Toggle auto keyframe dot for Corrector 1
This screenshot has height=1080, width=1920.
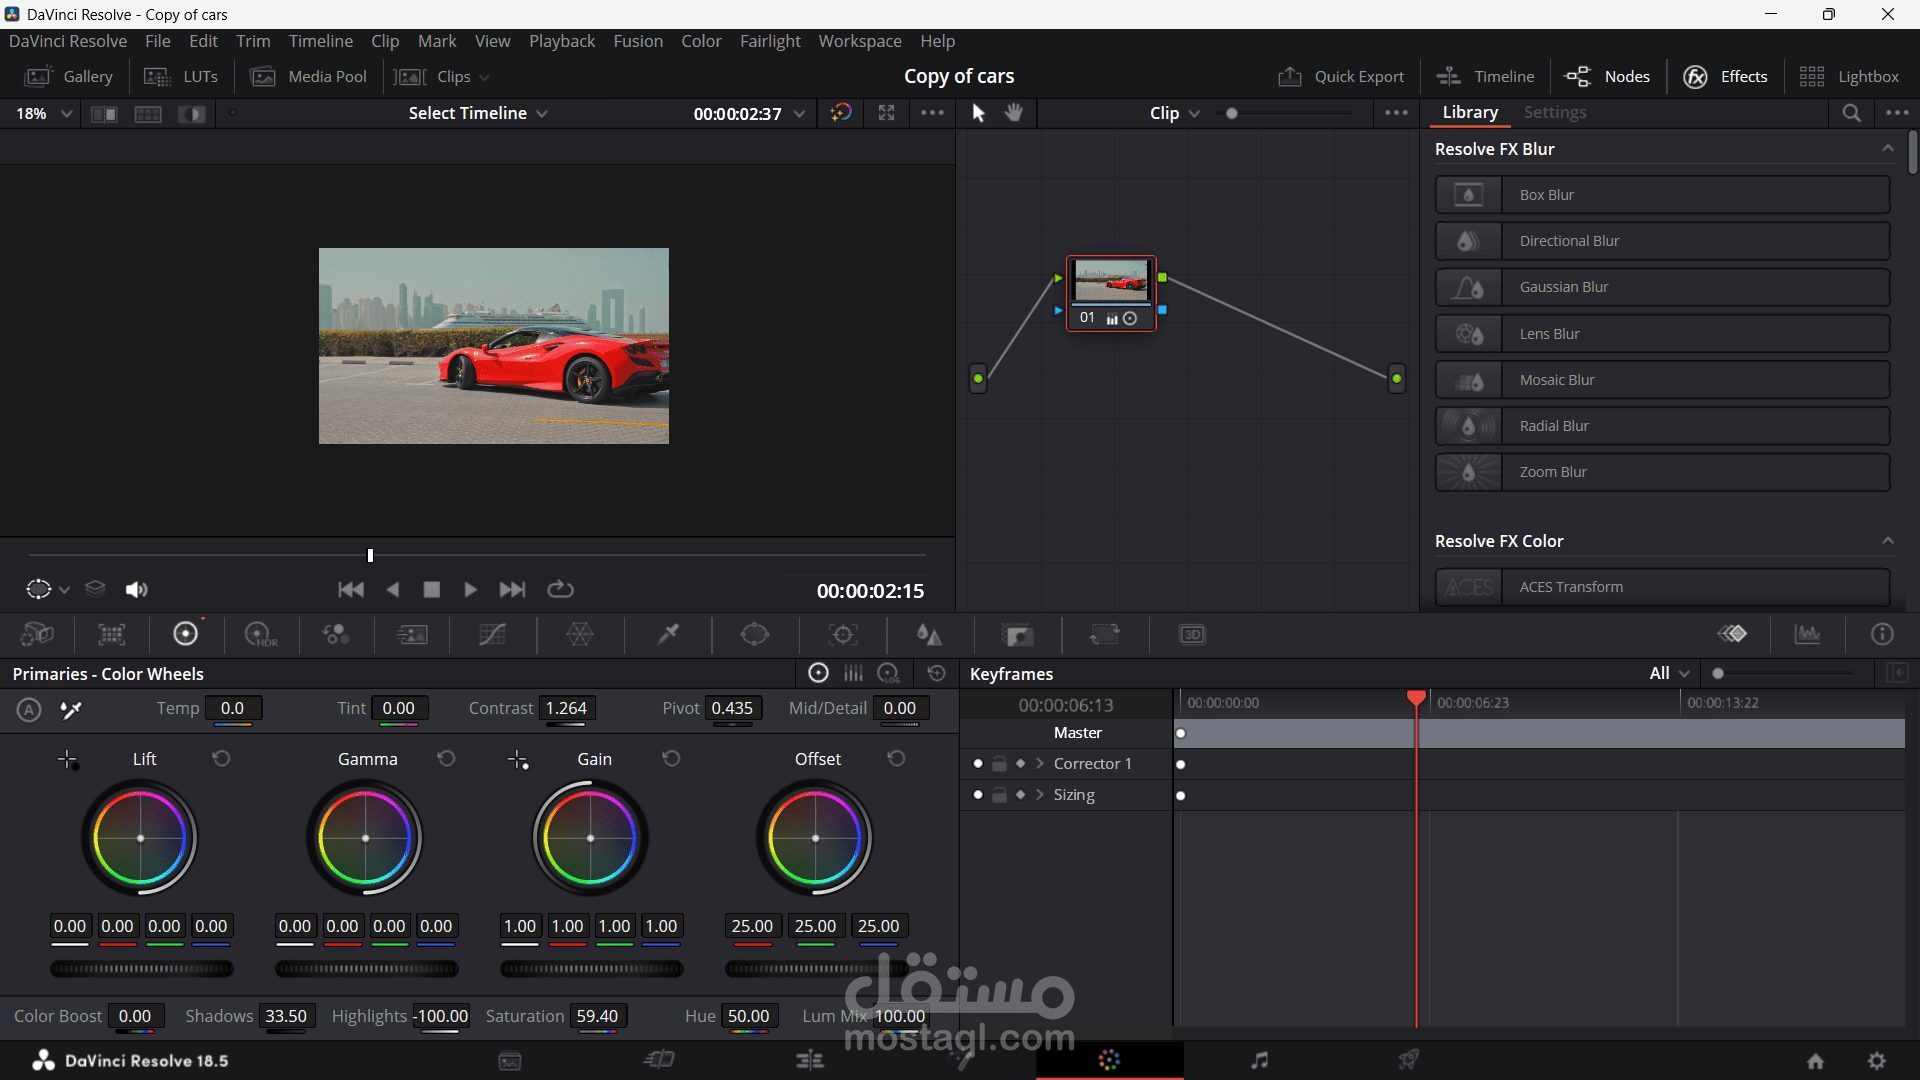[x=978, y=764]
